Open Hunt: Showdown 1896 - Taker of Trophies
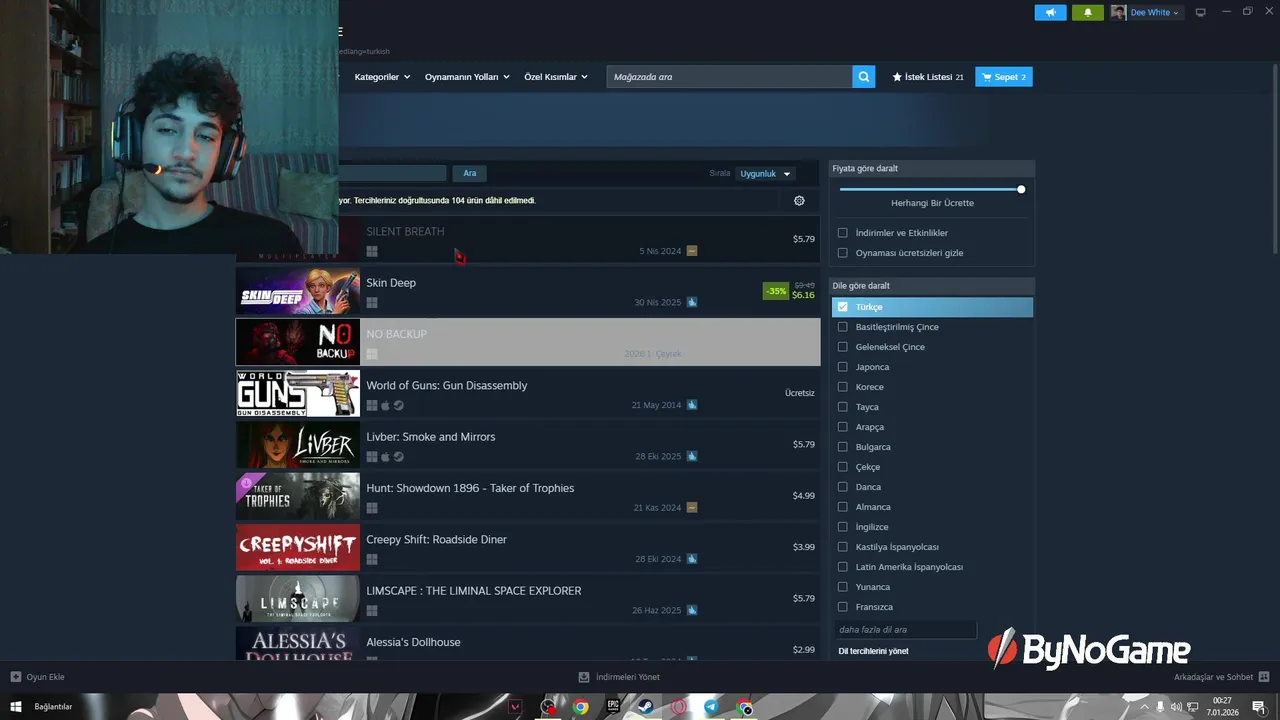This screenshot has width=1280, height=720. point(470,488)
